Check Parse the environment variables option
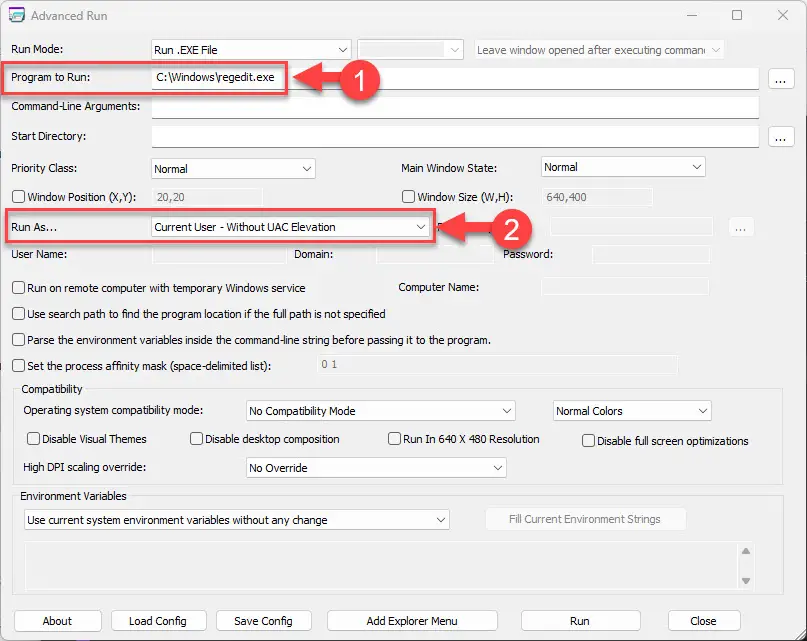 (19, 340)
